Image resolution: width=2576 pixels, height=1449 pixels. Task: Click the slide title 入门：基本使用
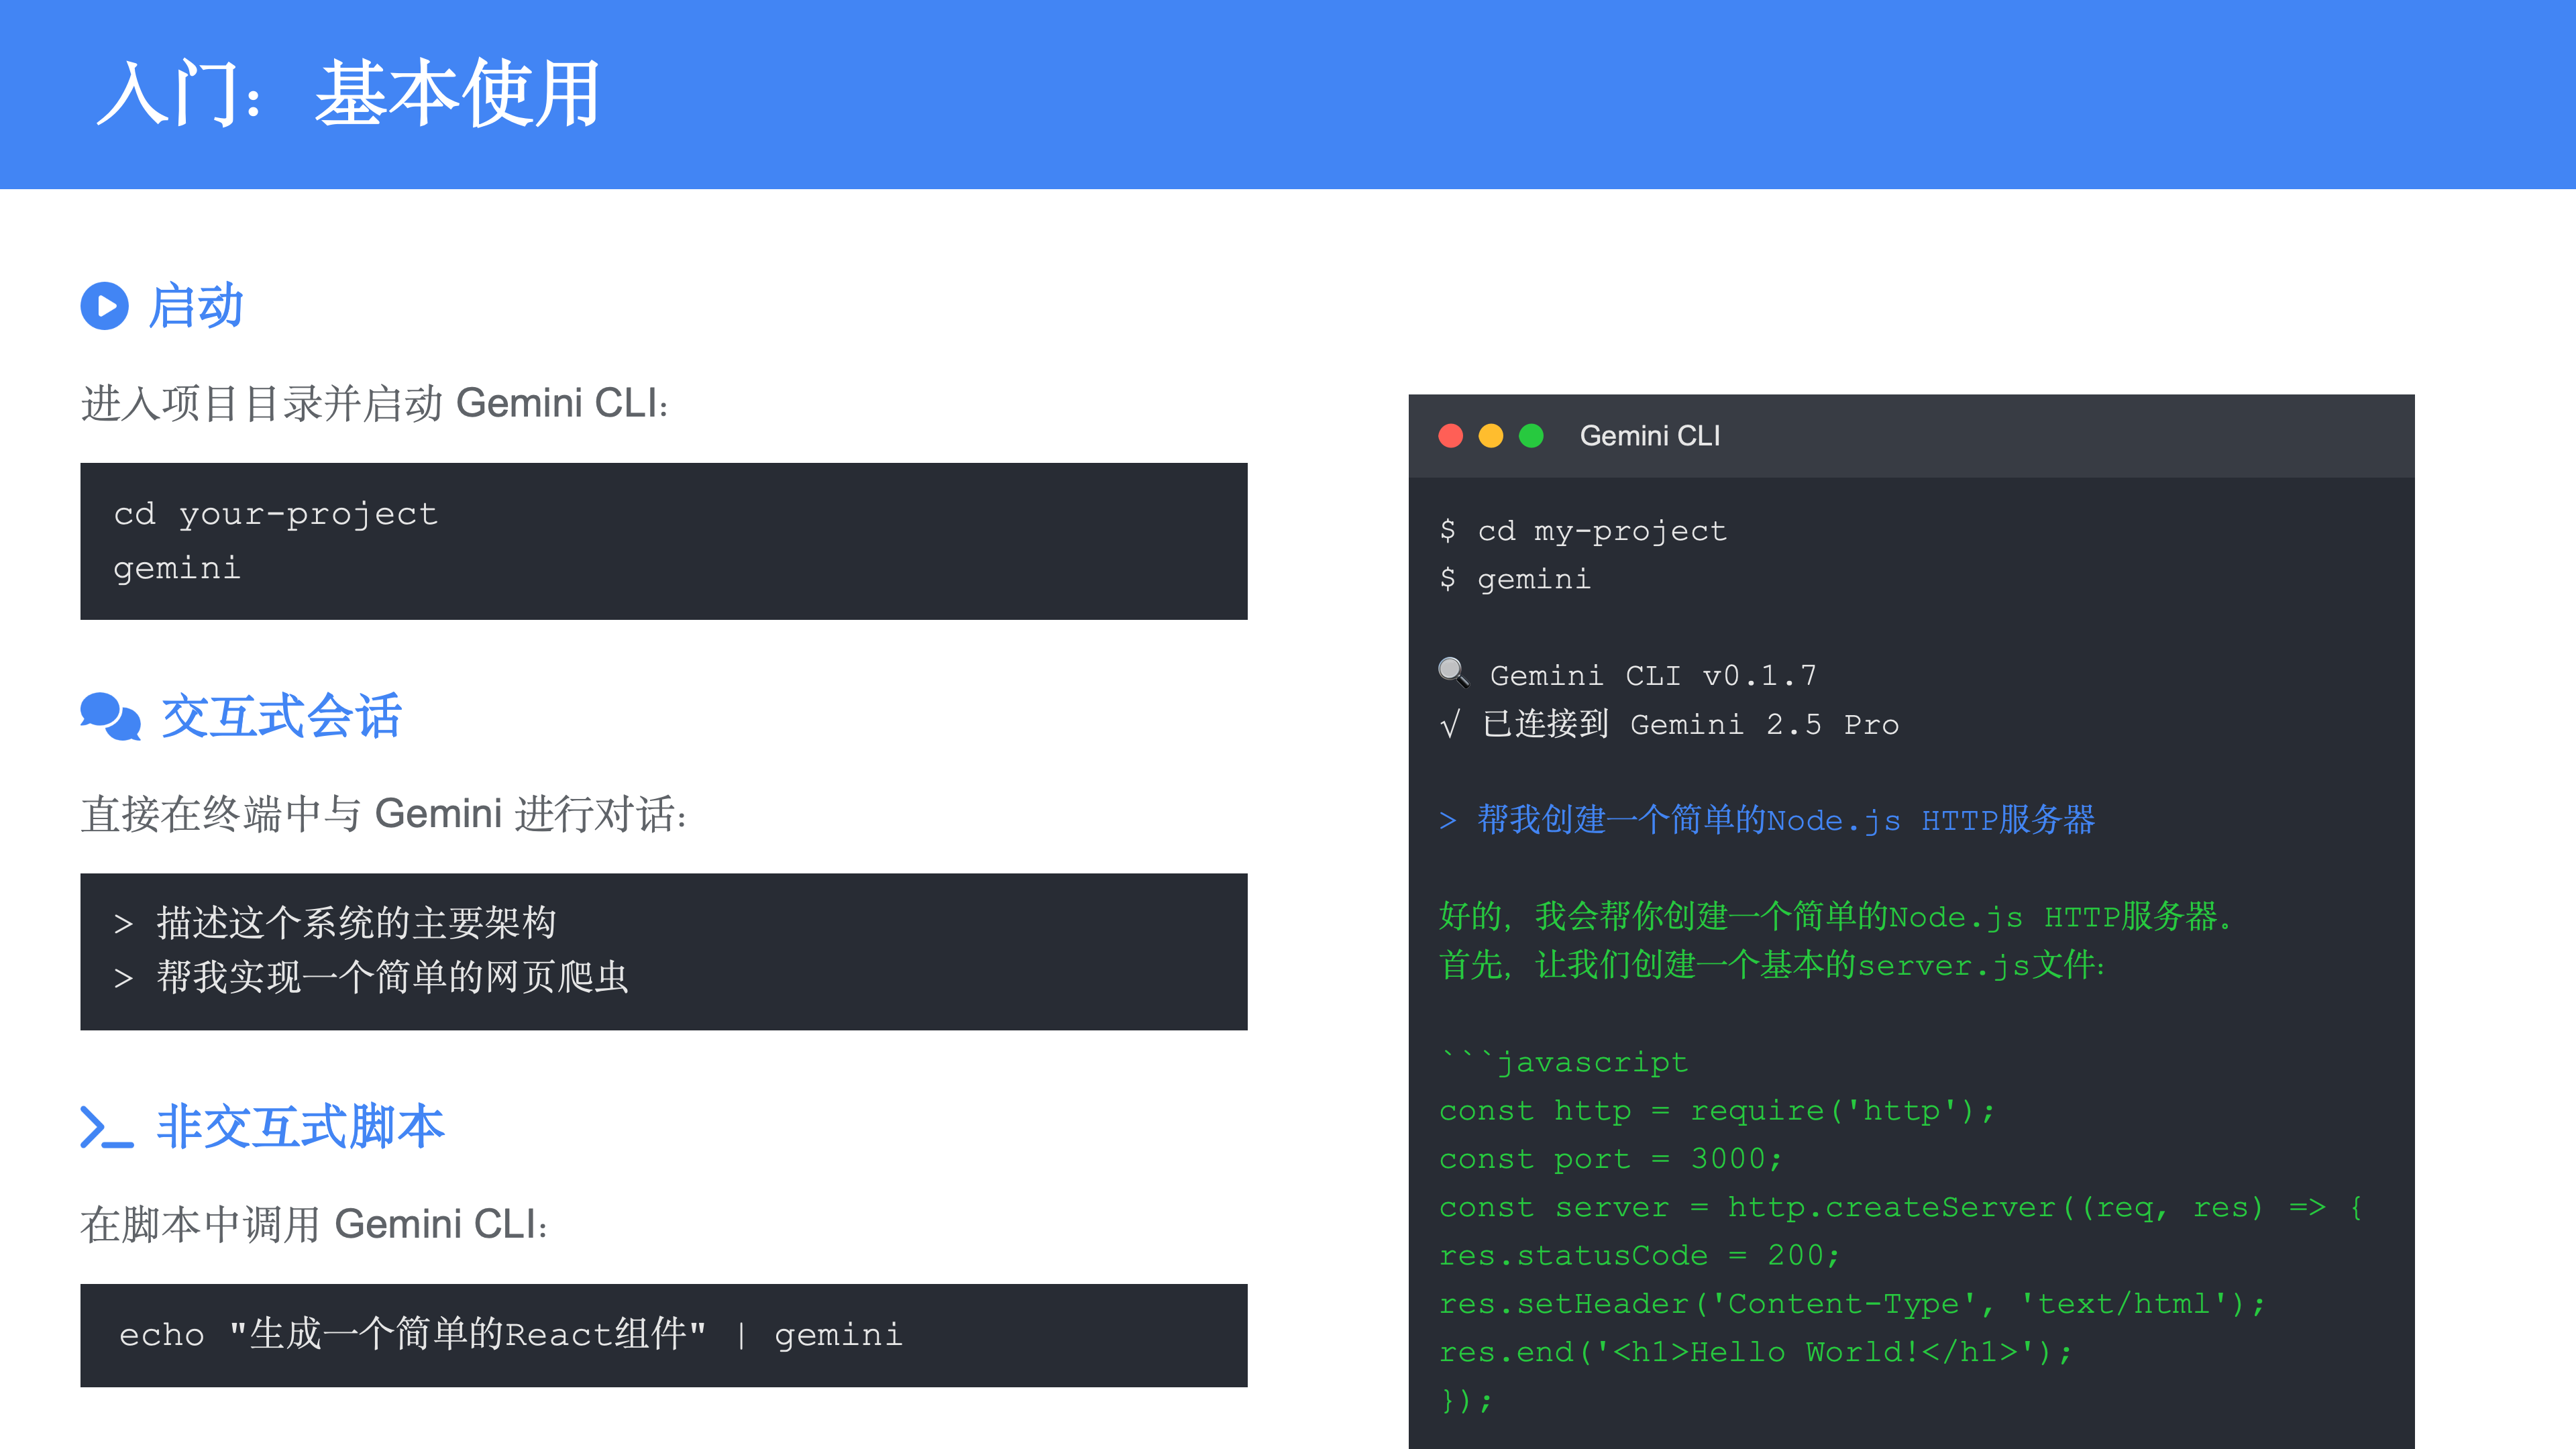[x=349, y=93]
